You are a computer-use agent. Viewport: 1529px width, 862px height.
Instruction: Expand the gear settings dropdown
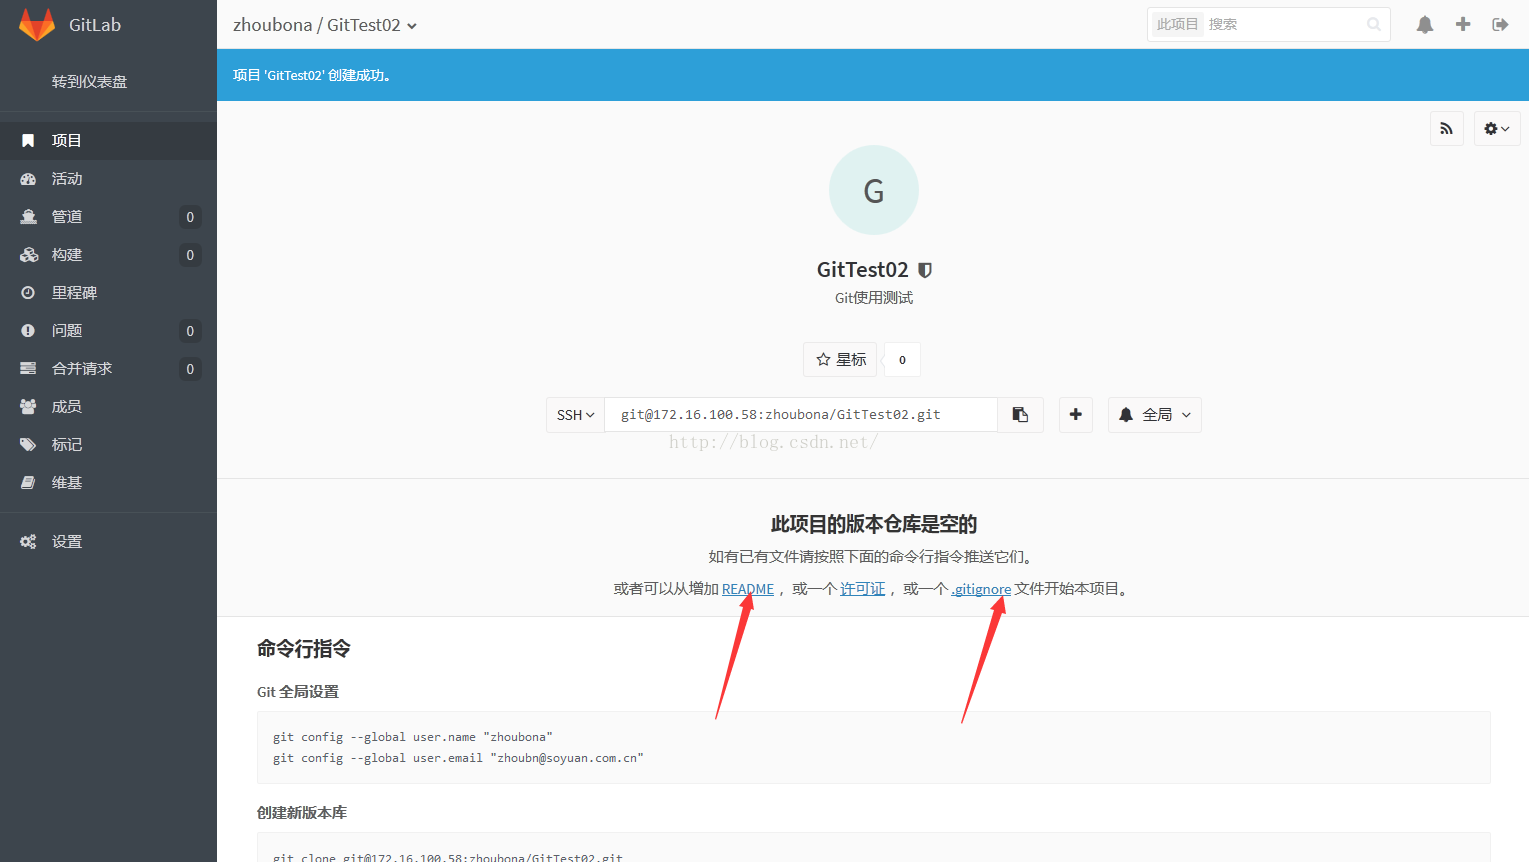(x=1497, y=128)
